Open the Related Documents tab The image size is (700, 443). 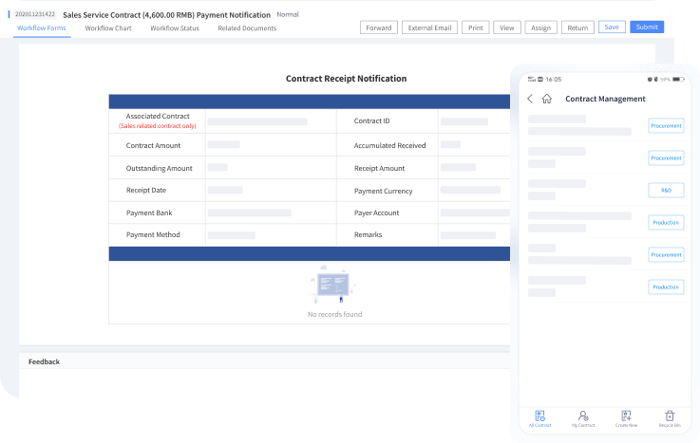pos(247,28)
